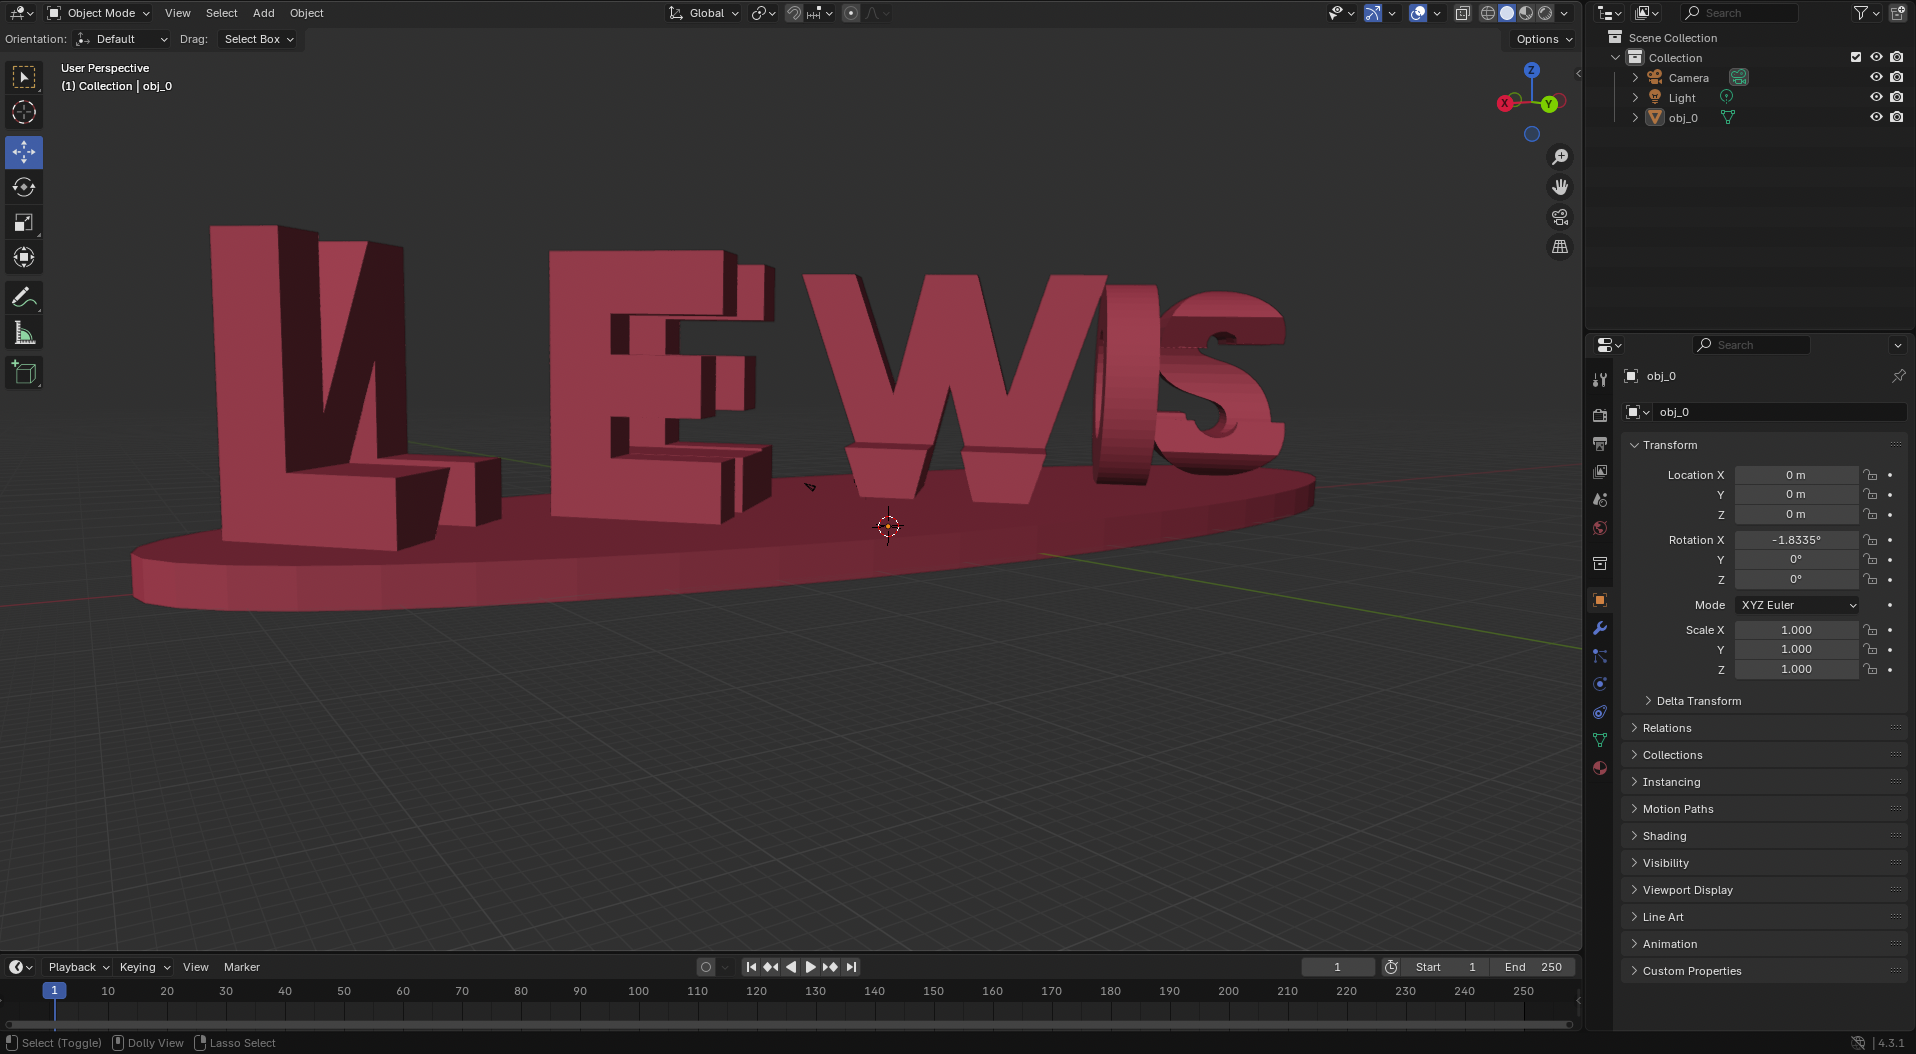
Task: Expand obj_0 in the outliner tree
Action: pos(1635,117)
